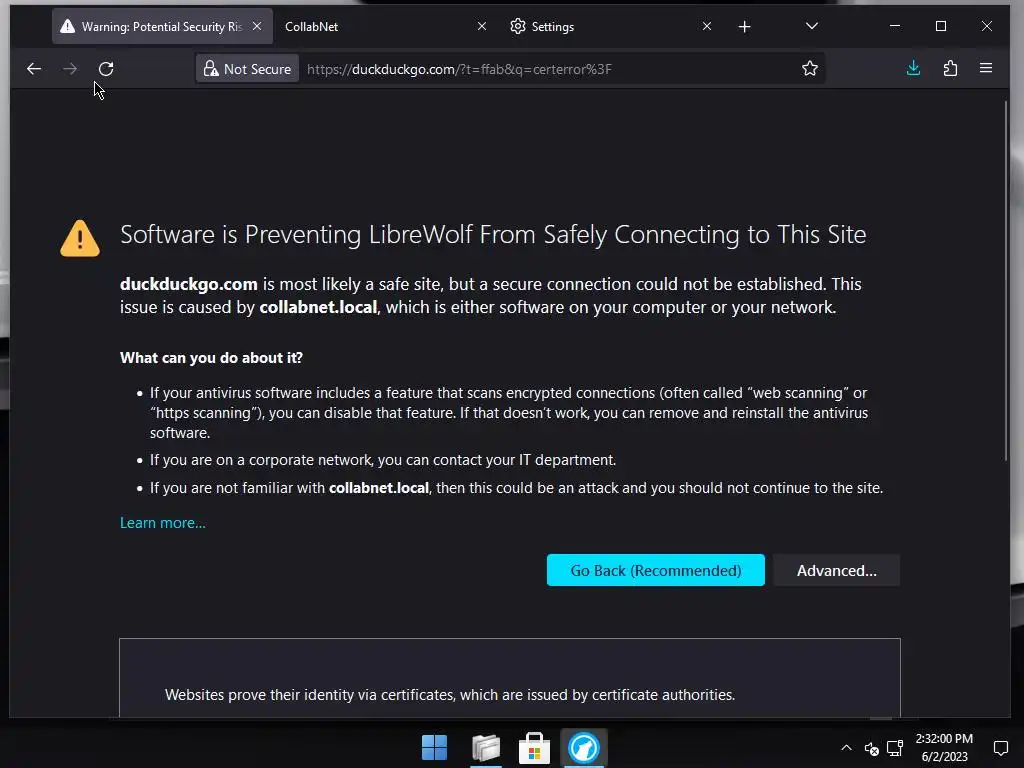Viewport: 1024px width, 768px height.
Task: Close the CollabNet tab
Action: [481, 26]
